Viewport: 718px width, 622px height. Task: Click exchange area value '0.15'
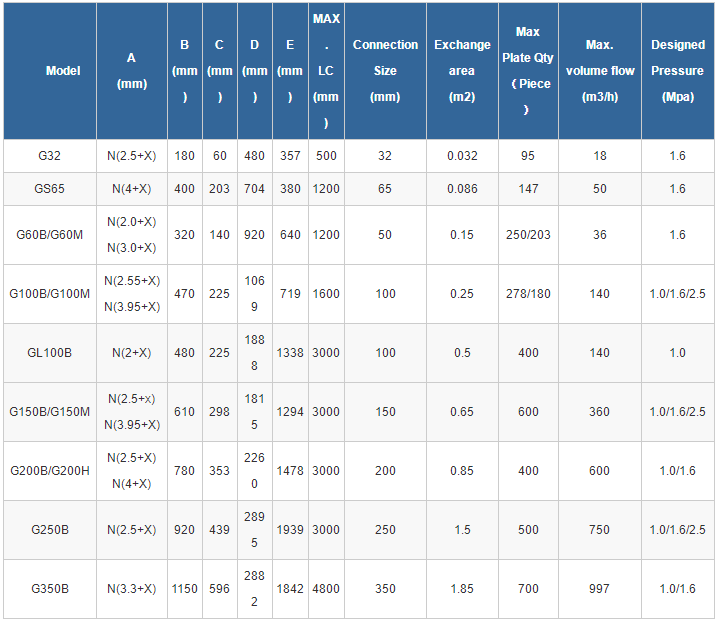click(x=462, y=235)
